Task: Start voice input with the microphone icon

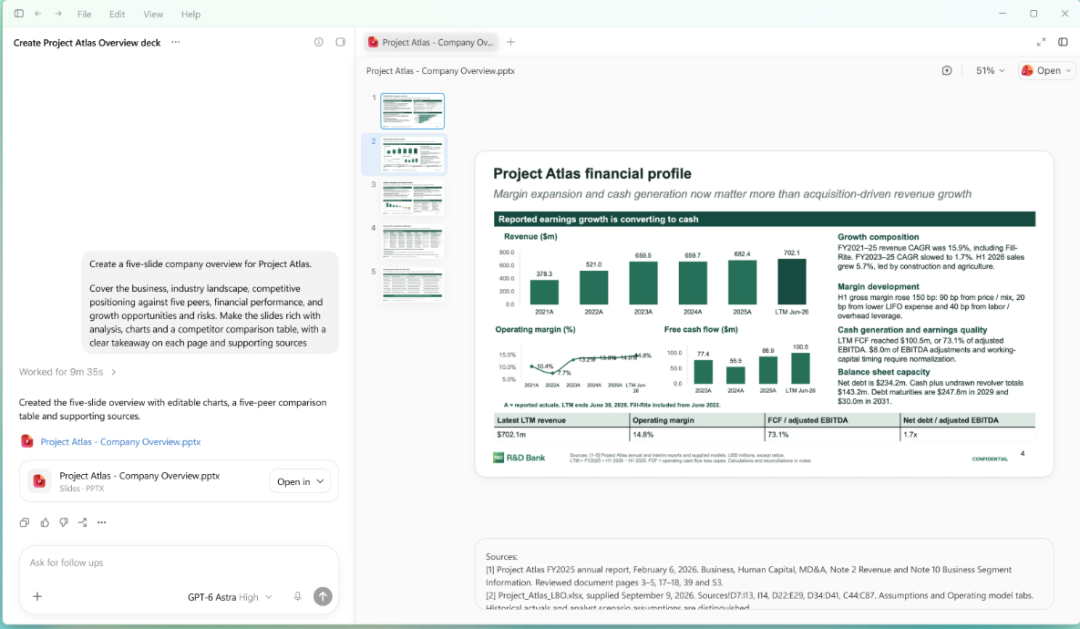Action: tap(298, 597)
